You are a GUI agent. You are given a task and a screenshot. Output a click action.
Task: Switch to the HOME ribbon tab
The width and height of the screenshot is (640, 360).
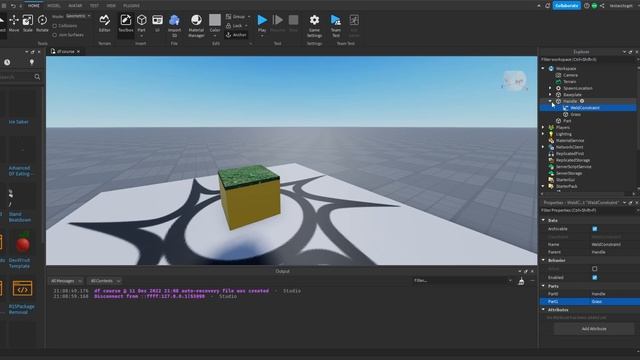pos(34,6)
